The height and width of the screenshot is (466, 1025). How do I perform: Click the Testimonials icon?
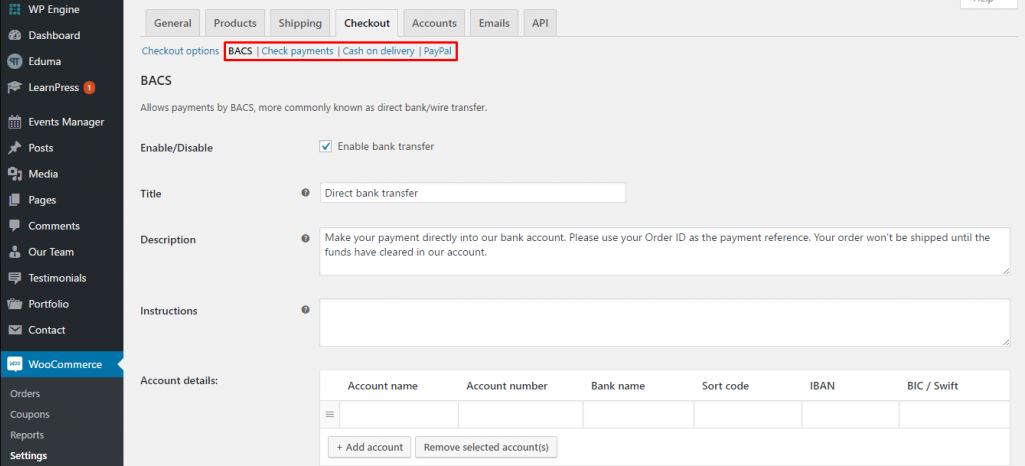click(x=14, y=278)
